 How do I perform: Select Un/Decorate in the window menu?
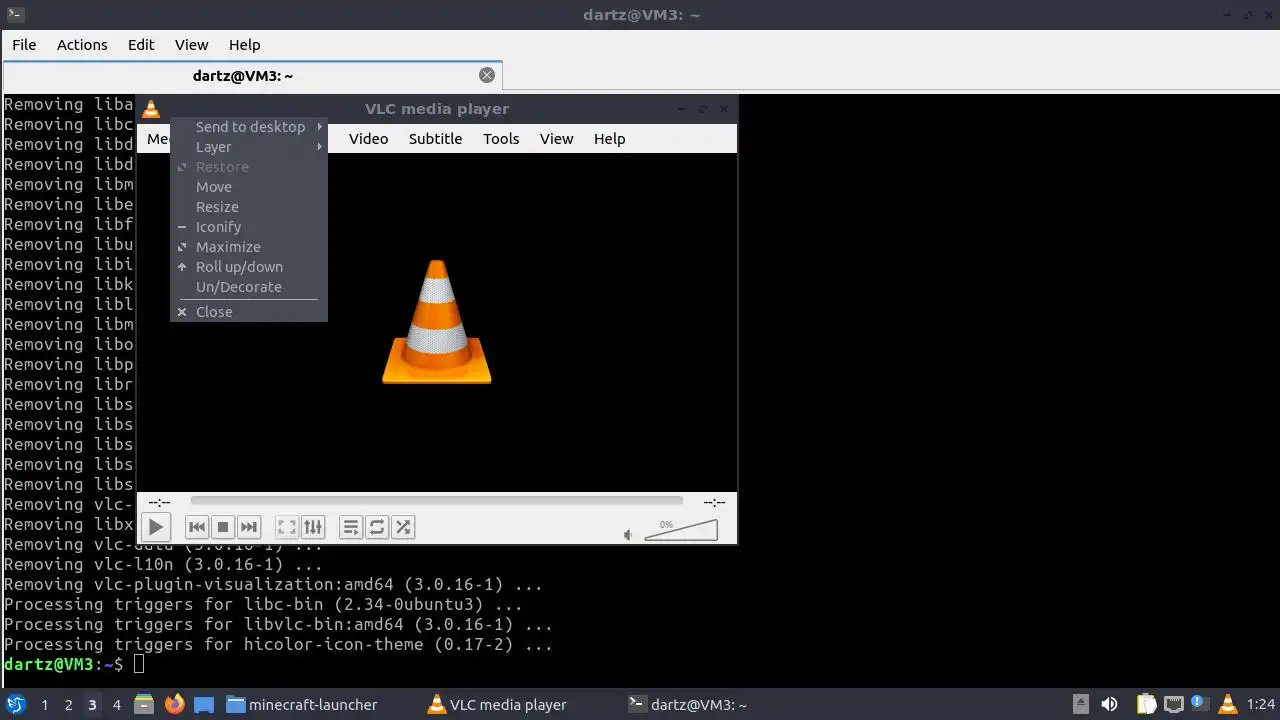(249, 287)
